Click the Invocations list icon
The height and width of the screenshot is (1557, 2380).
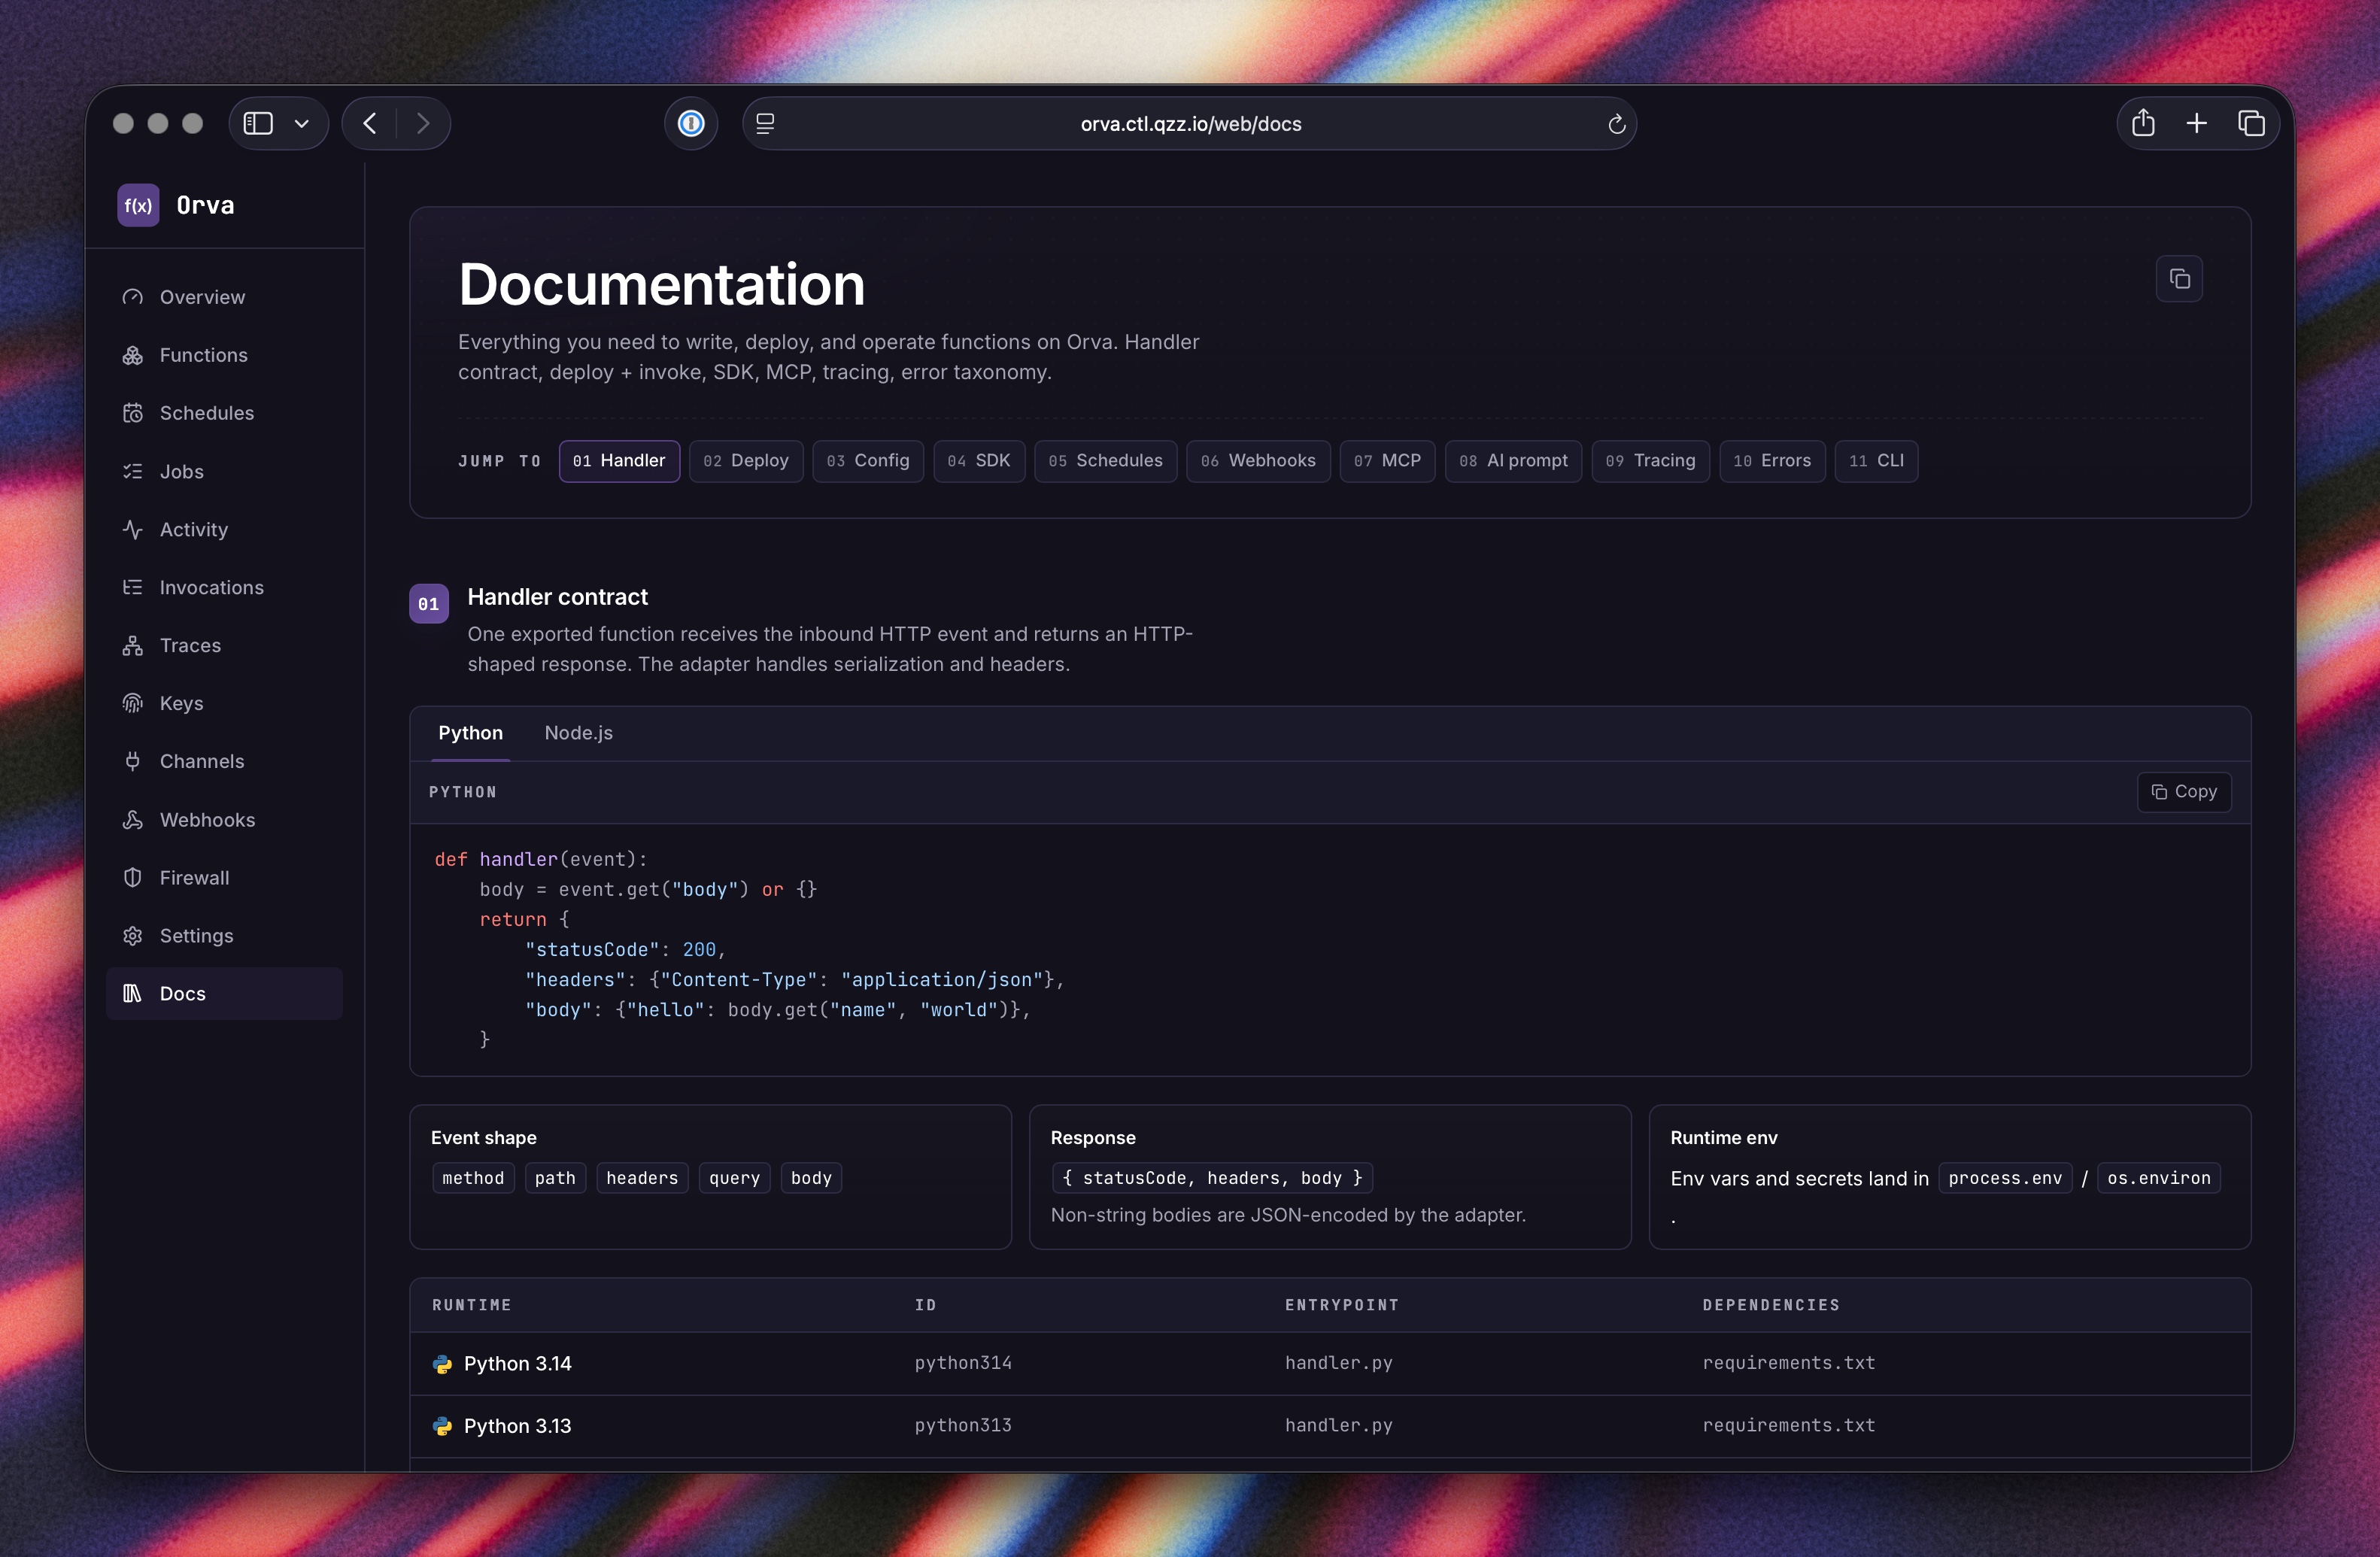coord(133,587)
